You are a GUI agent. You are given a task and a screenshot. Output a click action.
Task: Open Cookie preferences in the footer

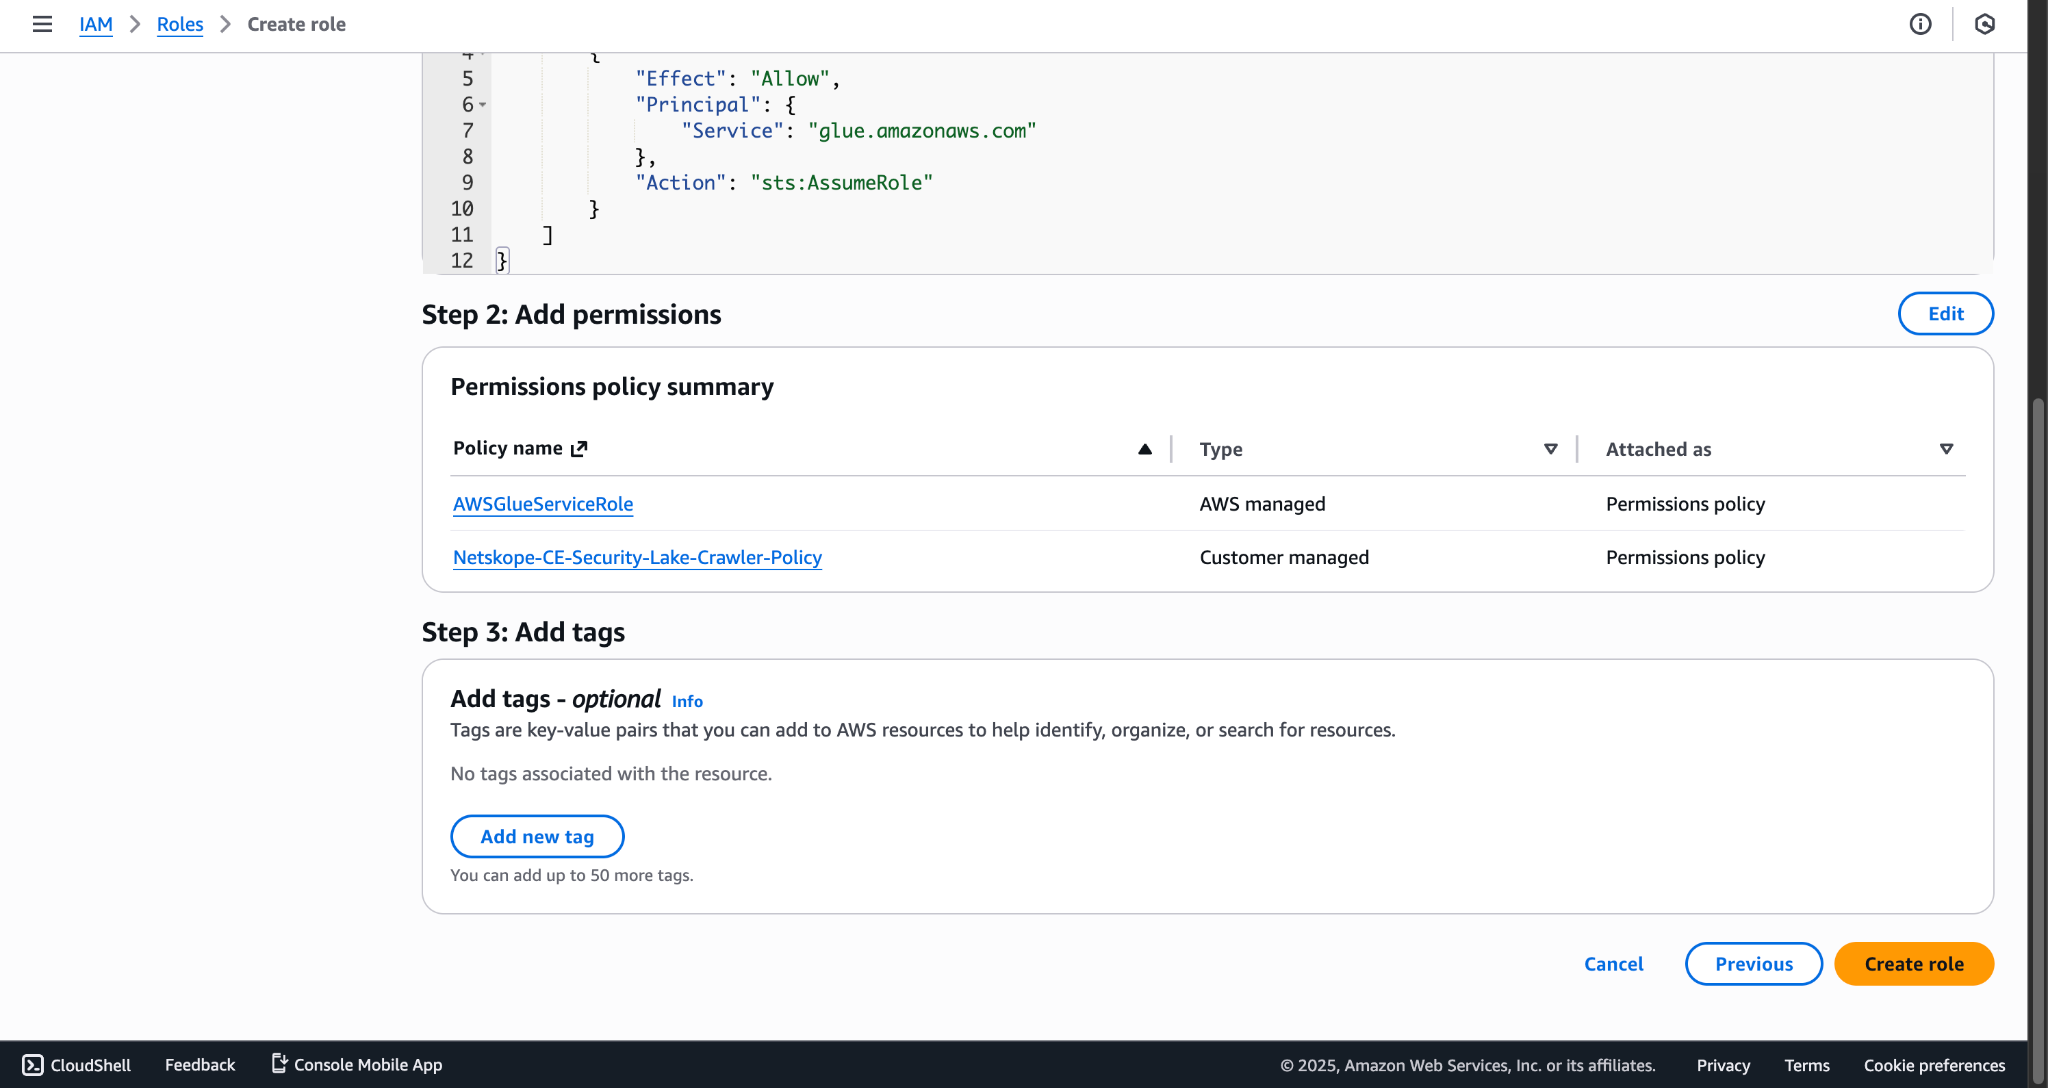pos(1933,1065)
